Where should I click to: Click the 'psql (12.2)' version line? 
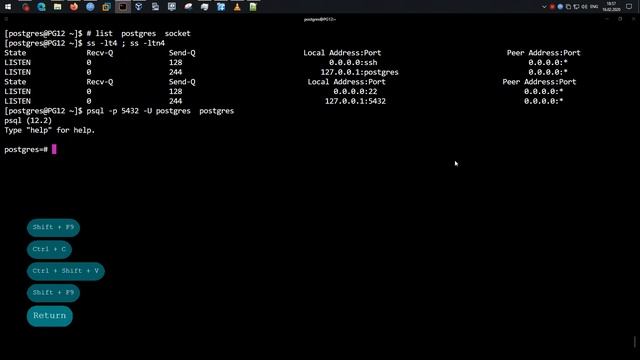click(x=28, y=120)
